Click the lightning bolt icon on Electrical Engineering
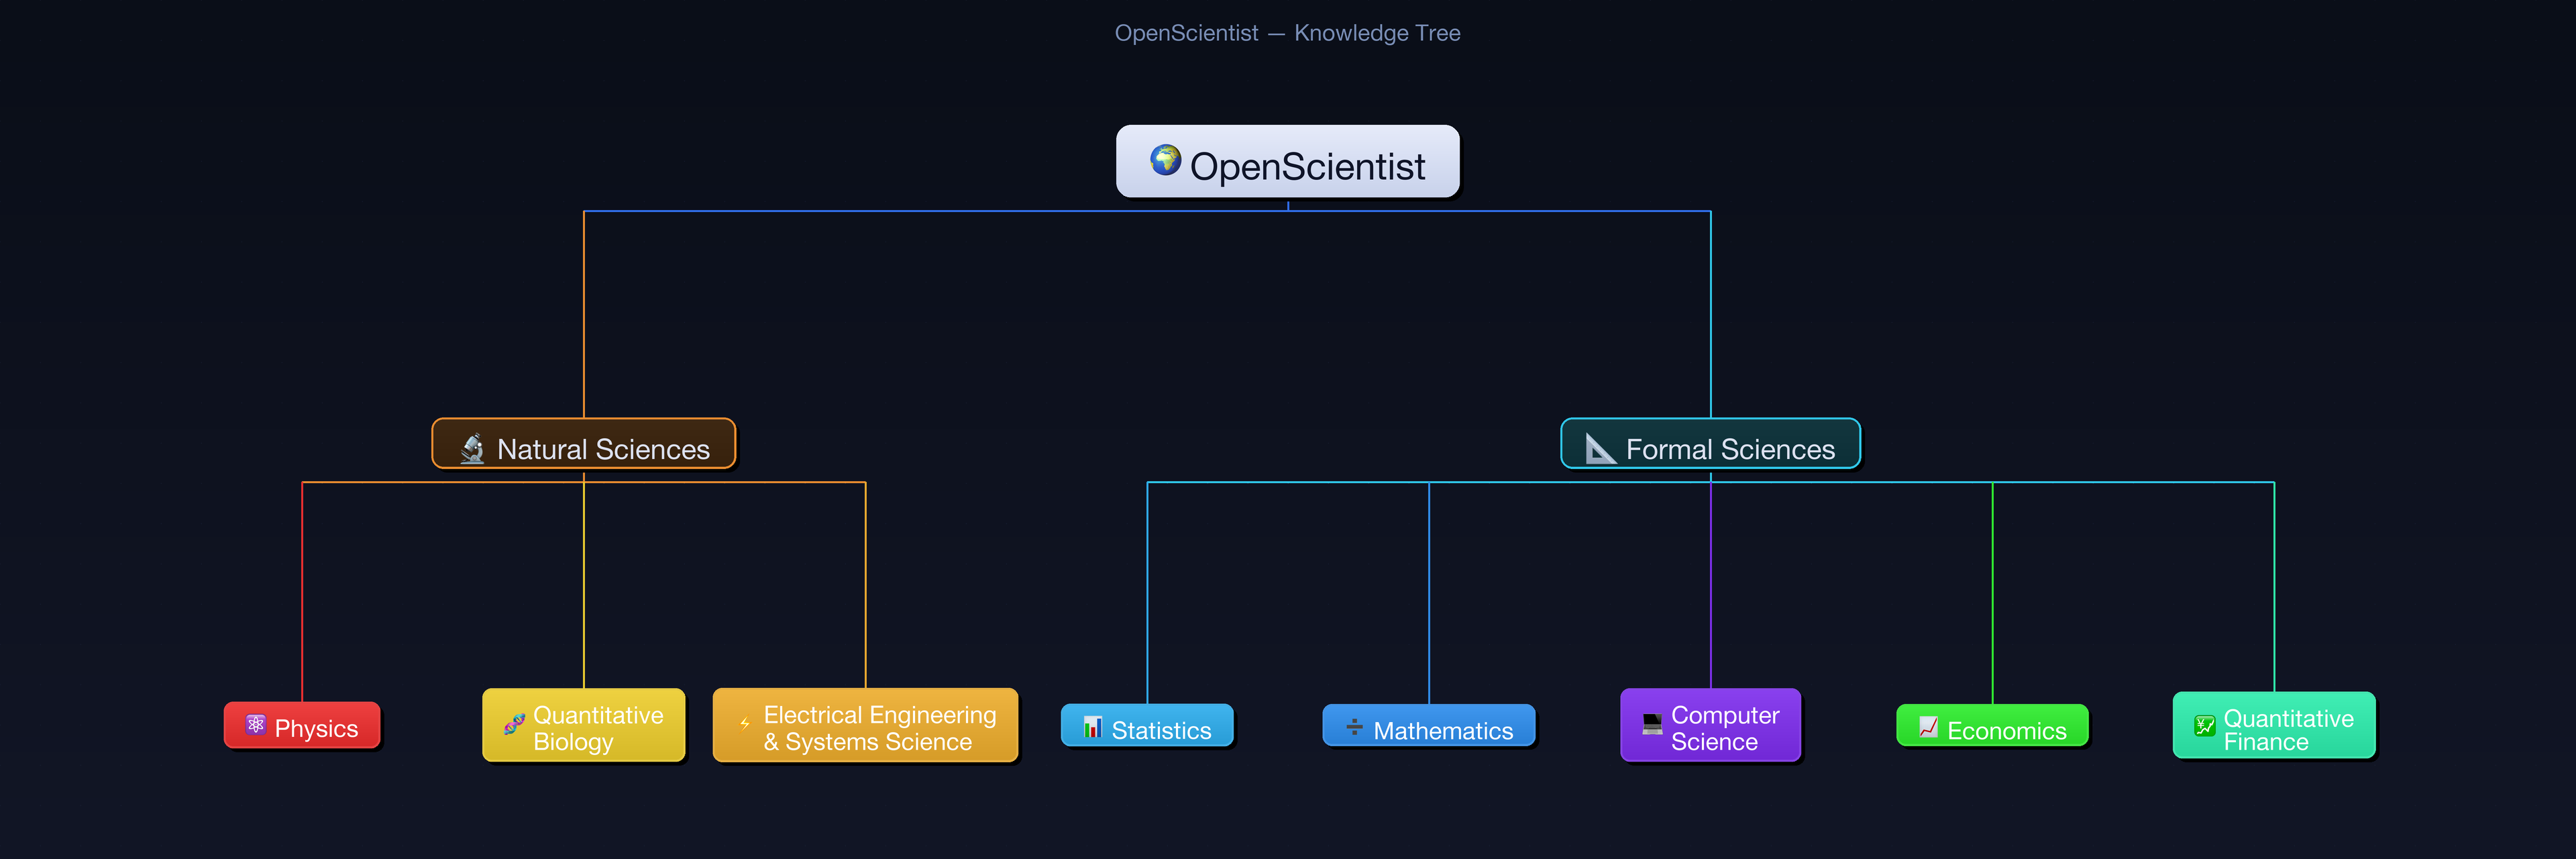The image size is (2576, 859). pyautogui.click(x=744, y=723)
